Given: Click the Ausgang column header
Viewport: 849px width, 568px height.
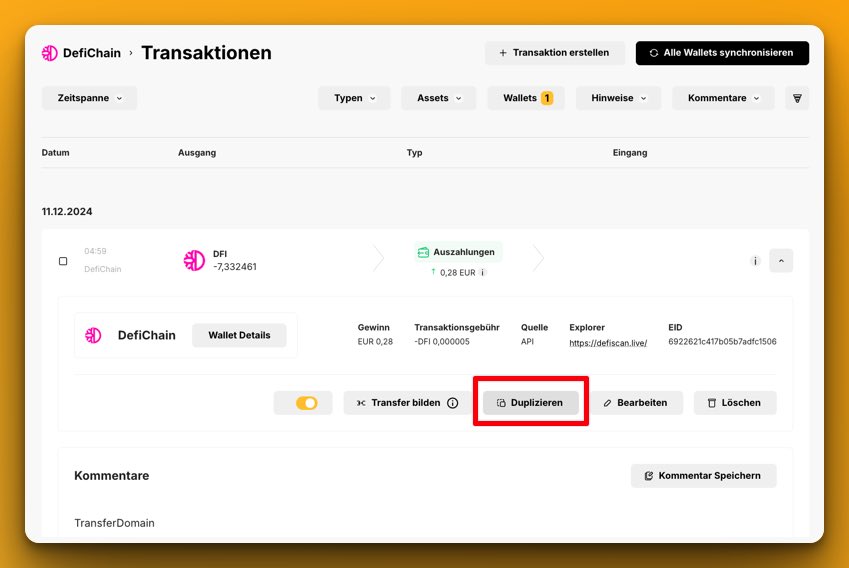Looking at the screenshot, I should (x=197, y=153).
